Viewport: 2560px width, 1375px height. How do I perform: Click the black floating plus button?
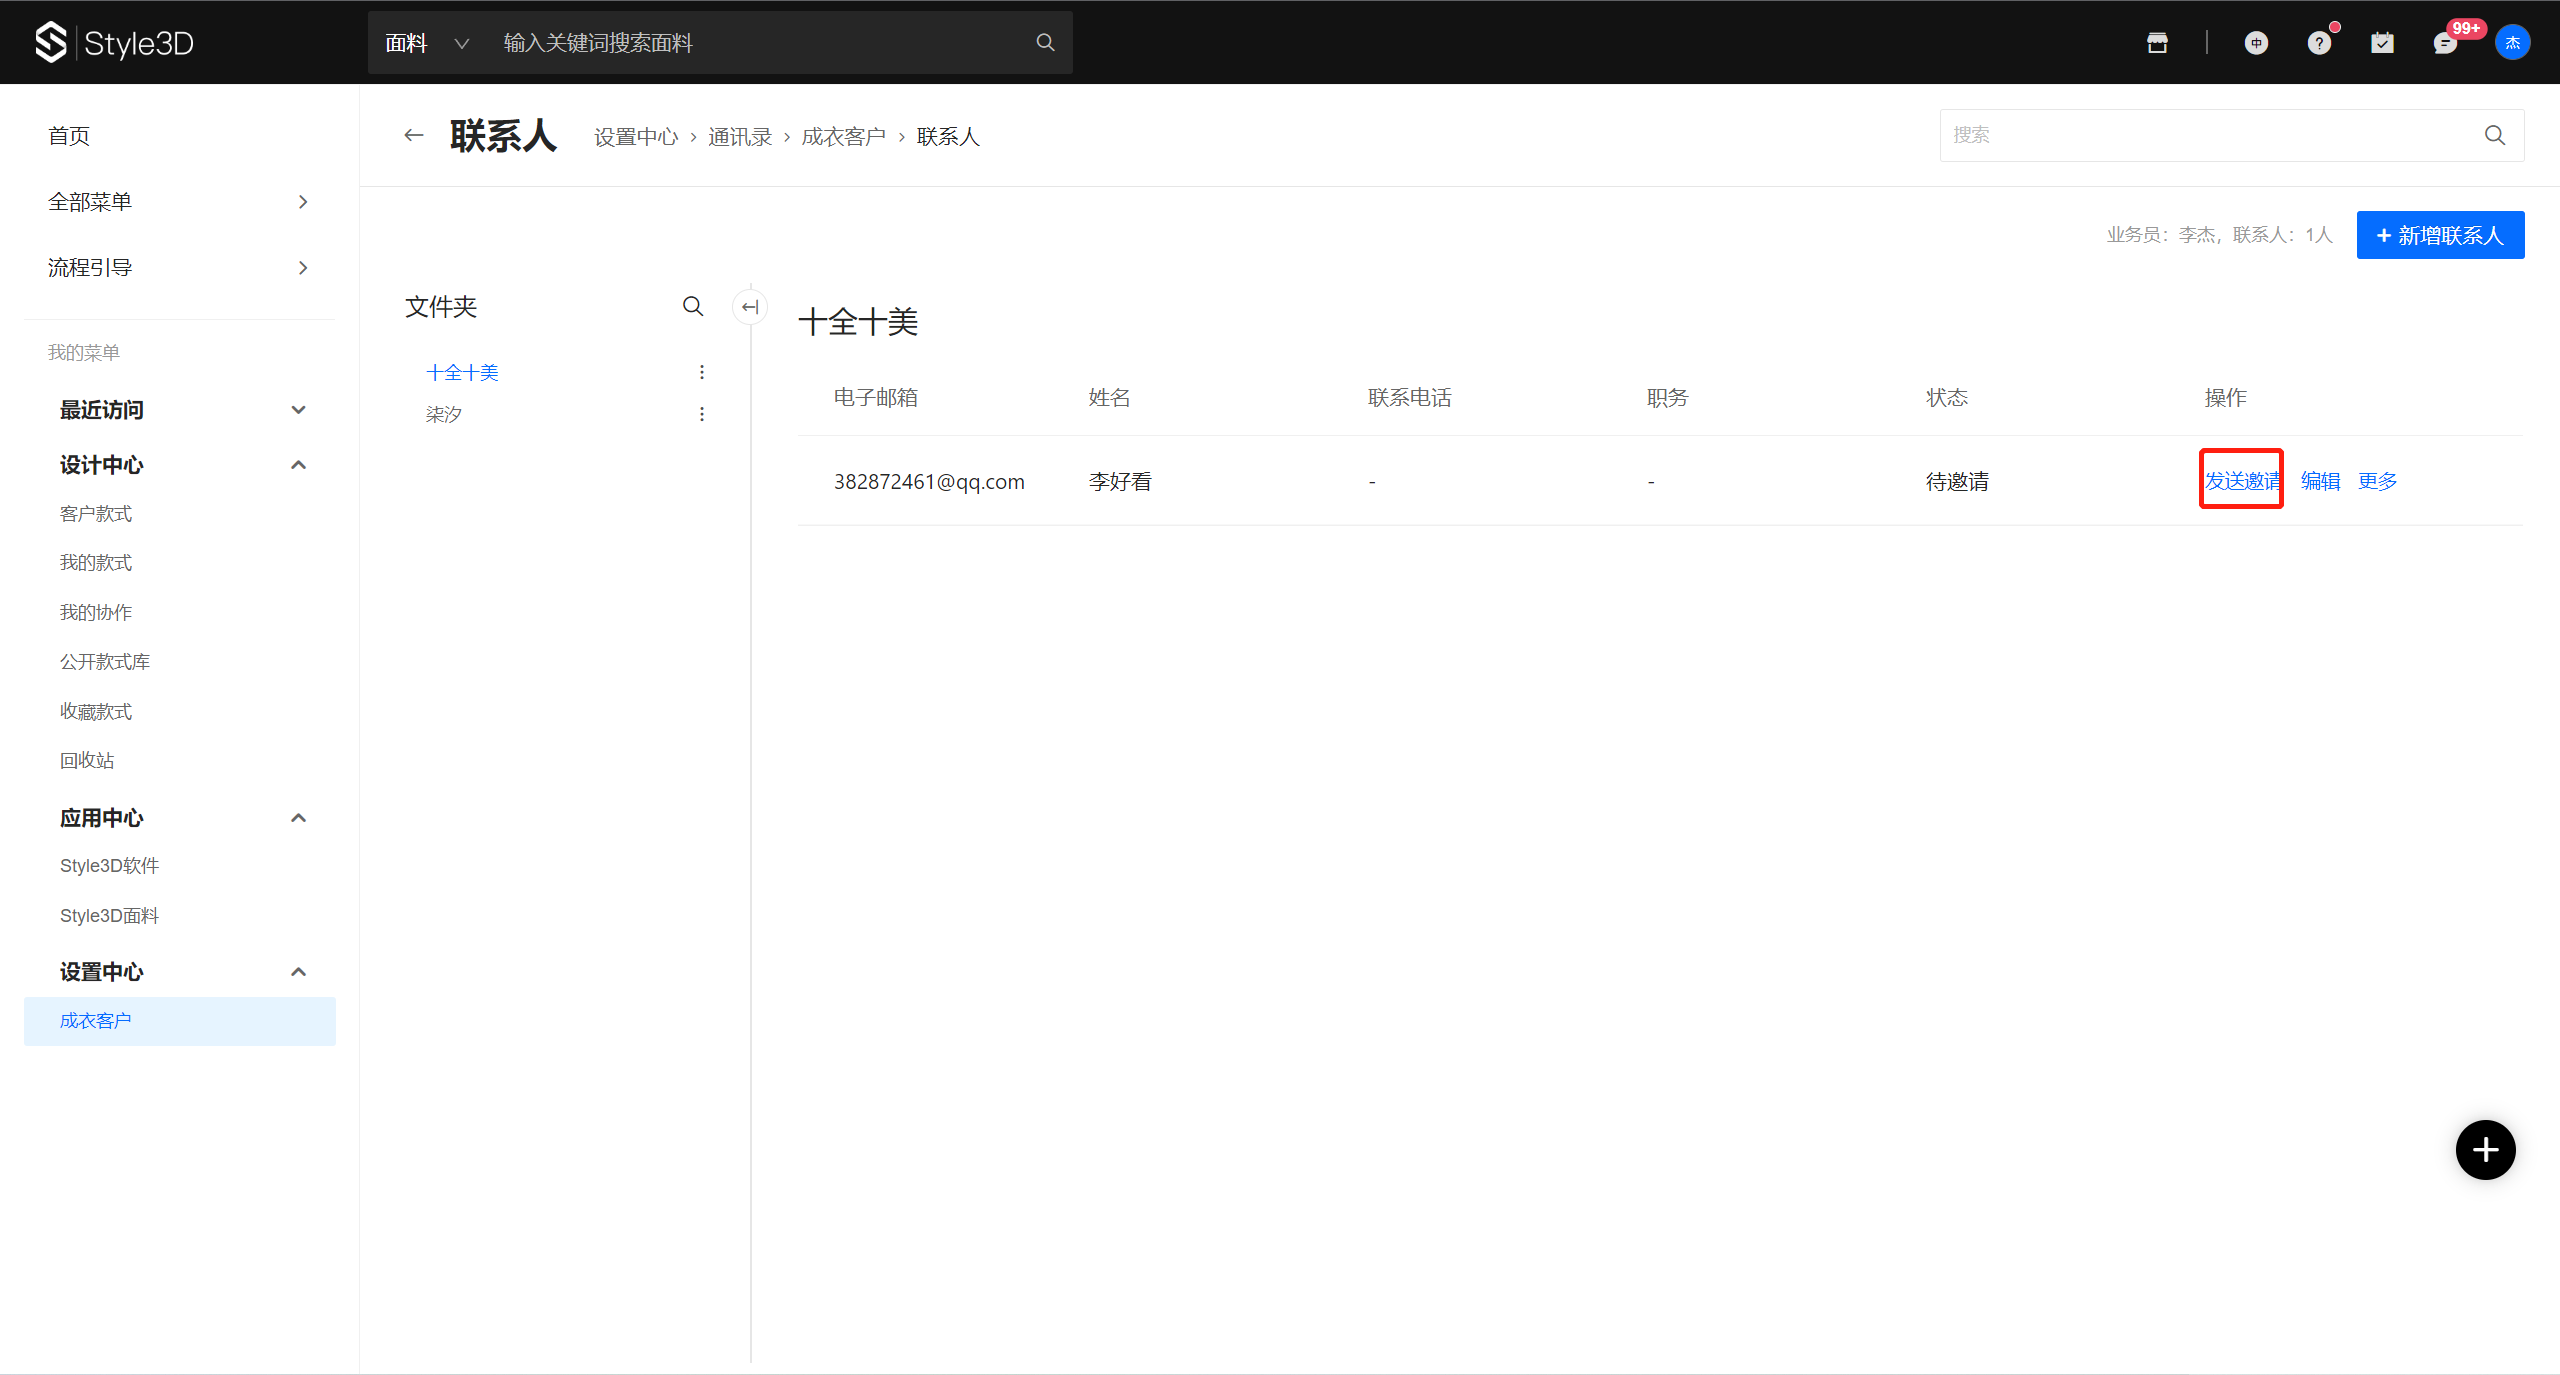[x=2485, y=1150]
